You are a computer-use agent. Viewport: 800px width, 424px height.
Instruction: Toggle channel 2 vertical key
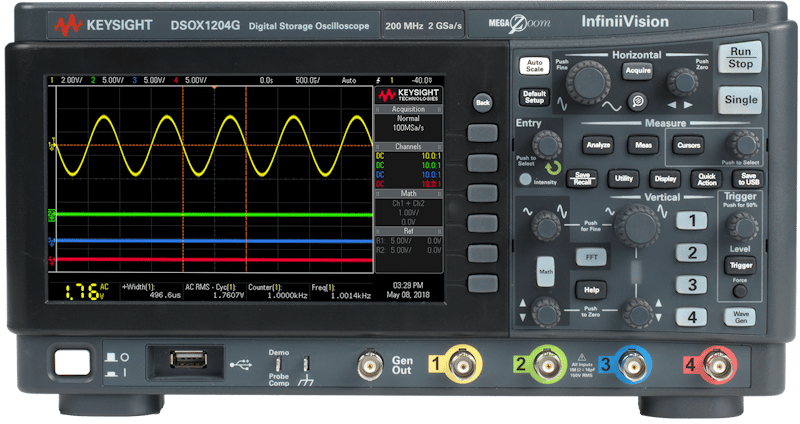tap(692, 253)
